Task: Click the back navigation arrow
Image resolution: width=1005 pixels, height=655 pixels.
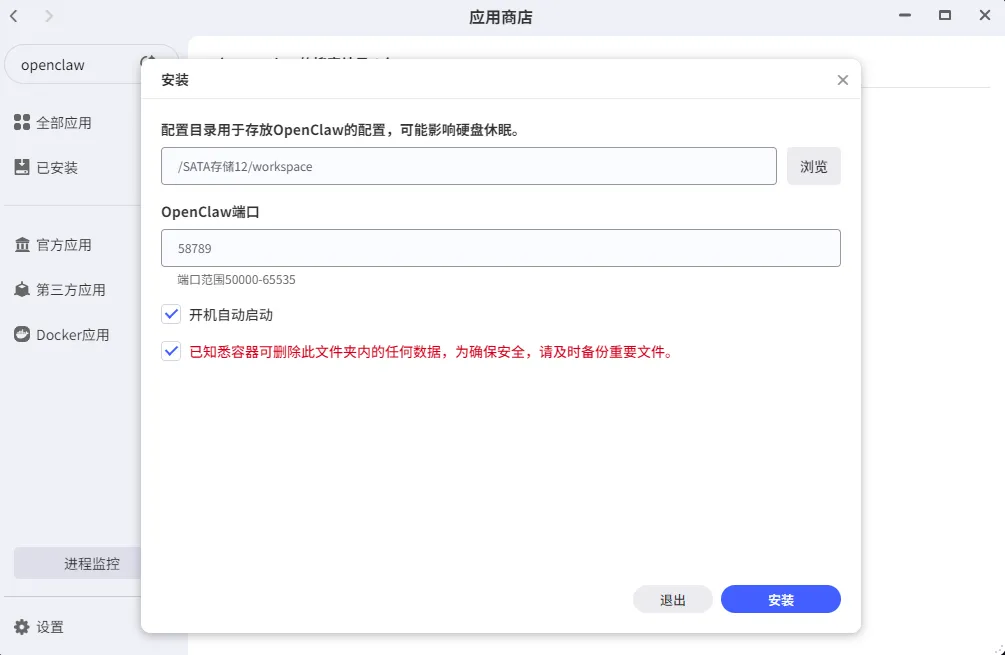Action: (x=13, y=16)
